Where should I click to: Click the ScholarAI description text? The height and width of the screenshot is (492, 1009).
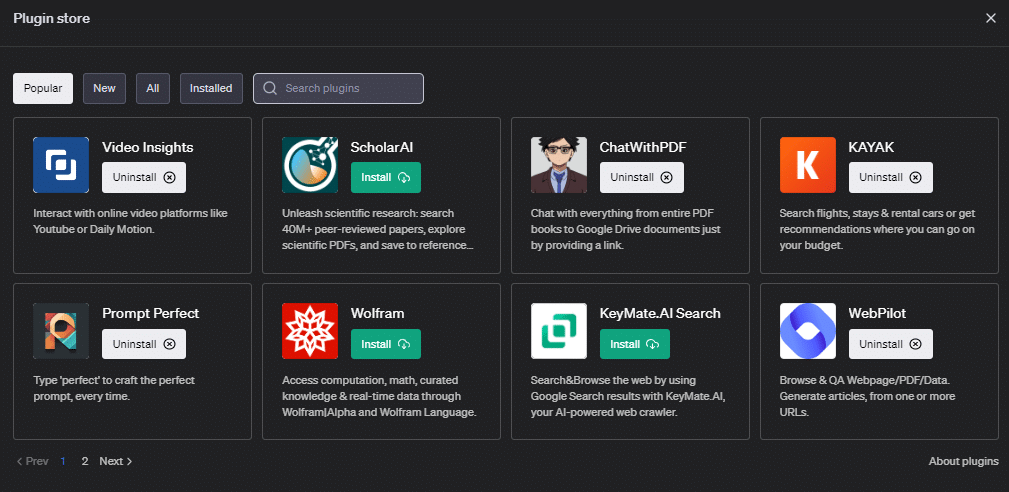click(378, 229)
